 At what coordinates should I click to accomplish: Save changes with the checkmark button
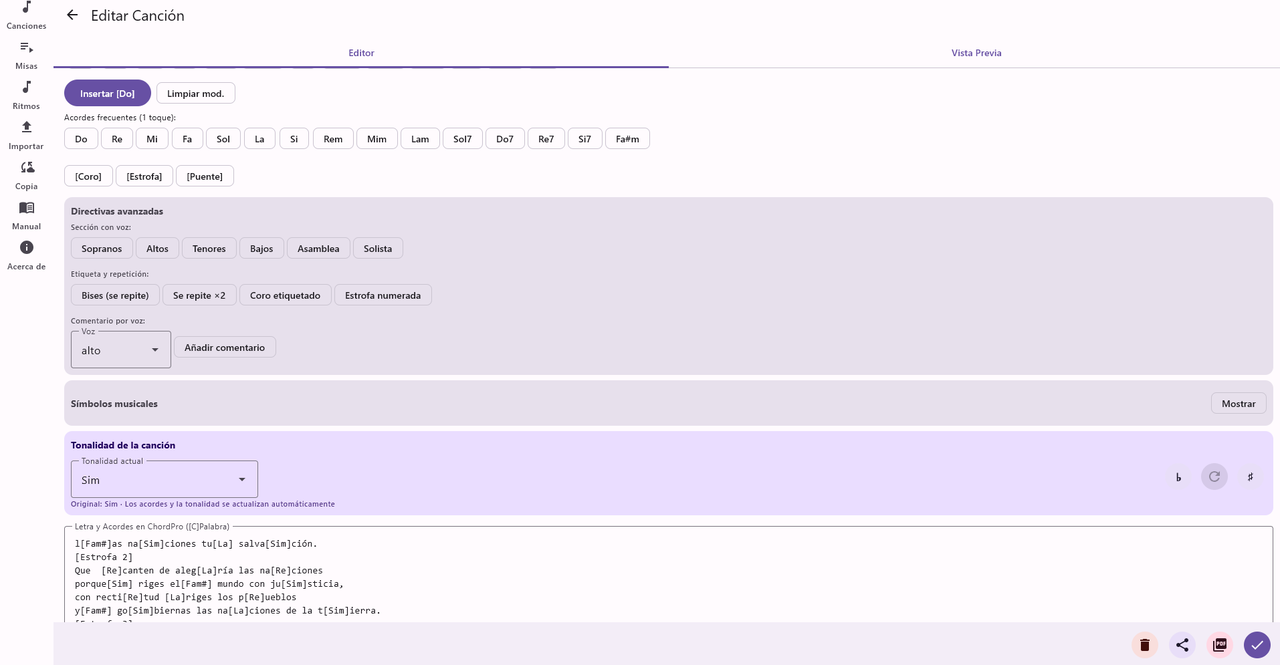point(1257,645)
